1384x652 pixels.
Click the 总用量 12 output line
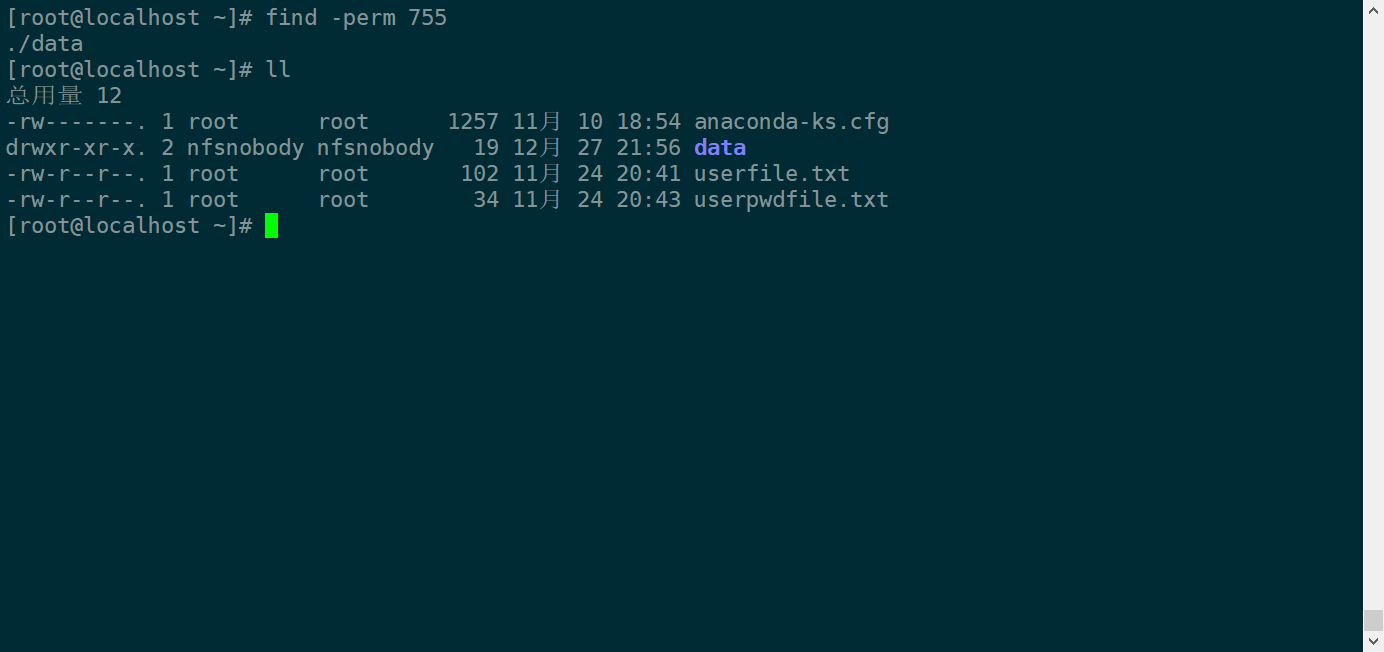(x=64, y=96)
